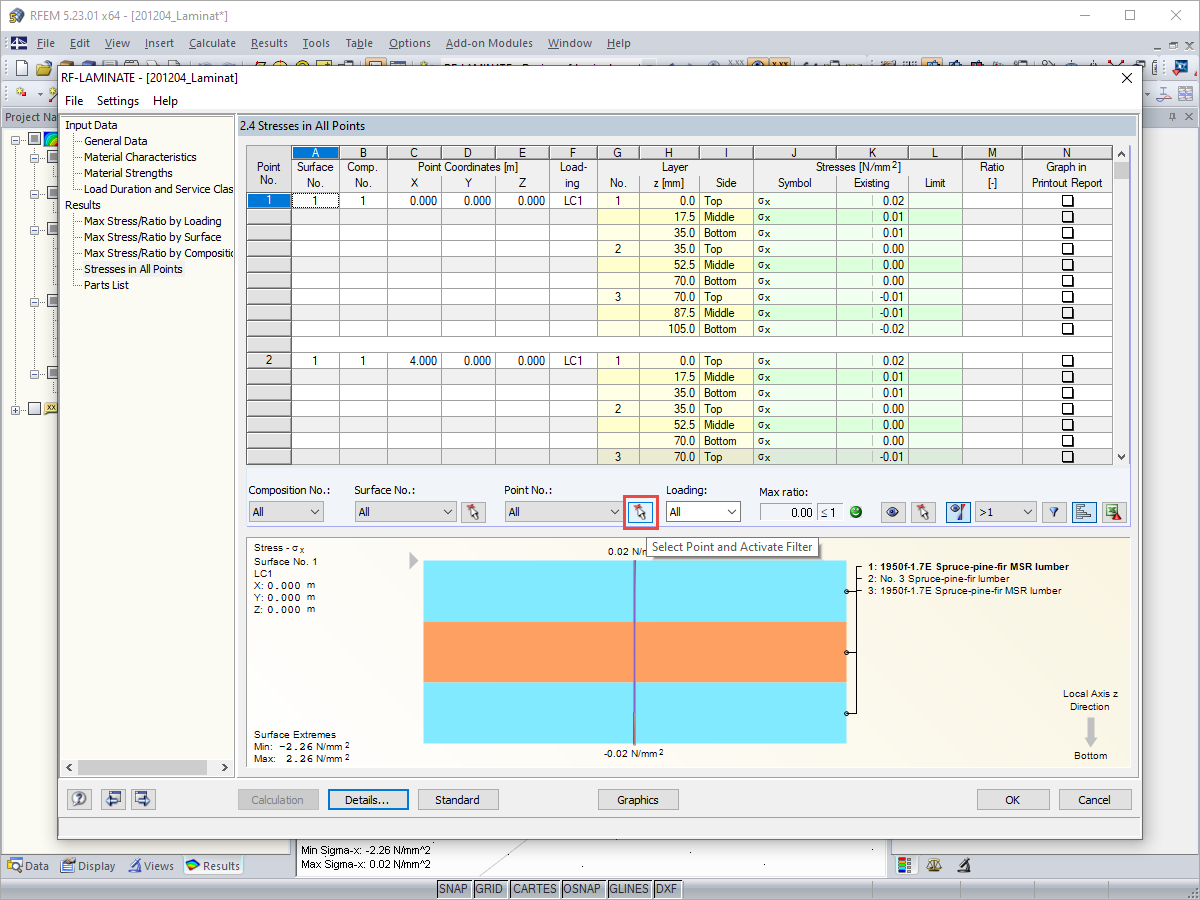1200x900 pixels.
Task: Open Surface No. dropdown
Action: [405, 512]
